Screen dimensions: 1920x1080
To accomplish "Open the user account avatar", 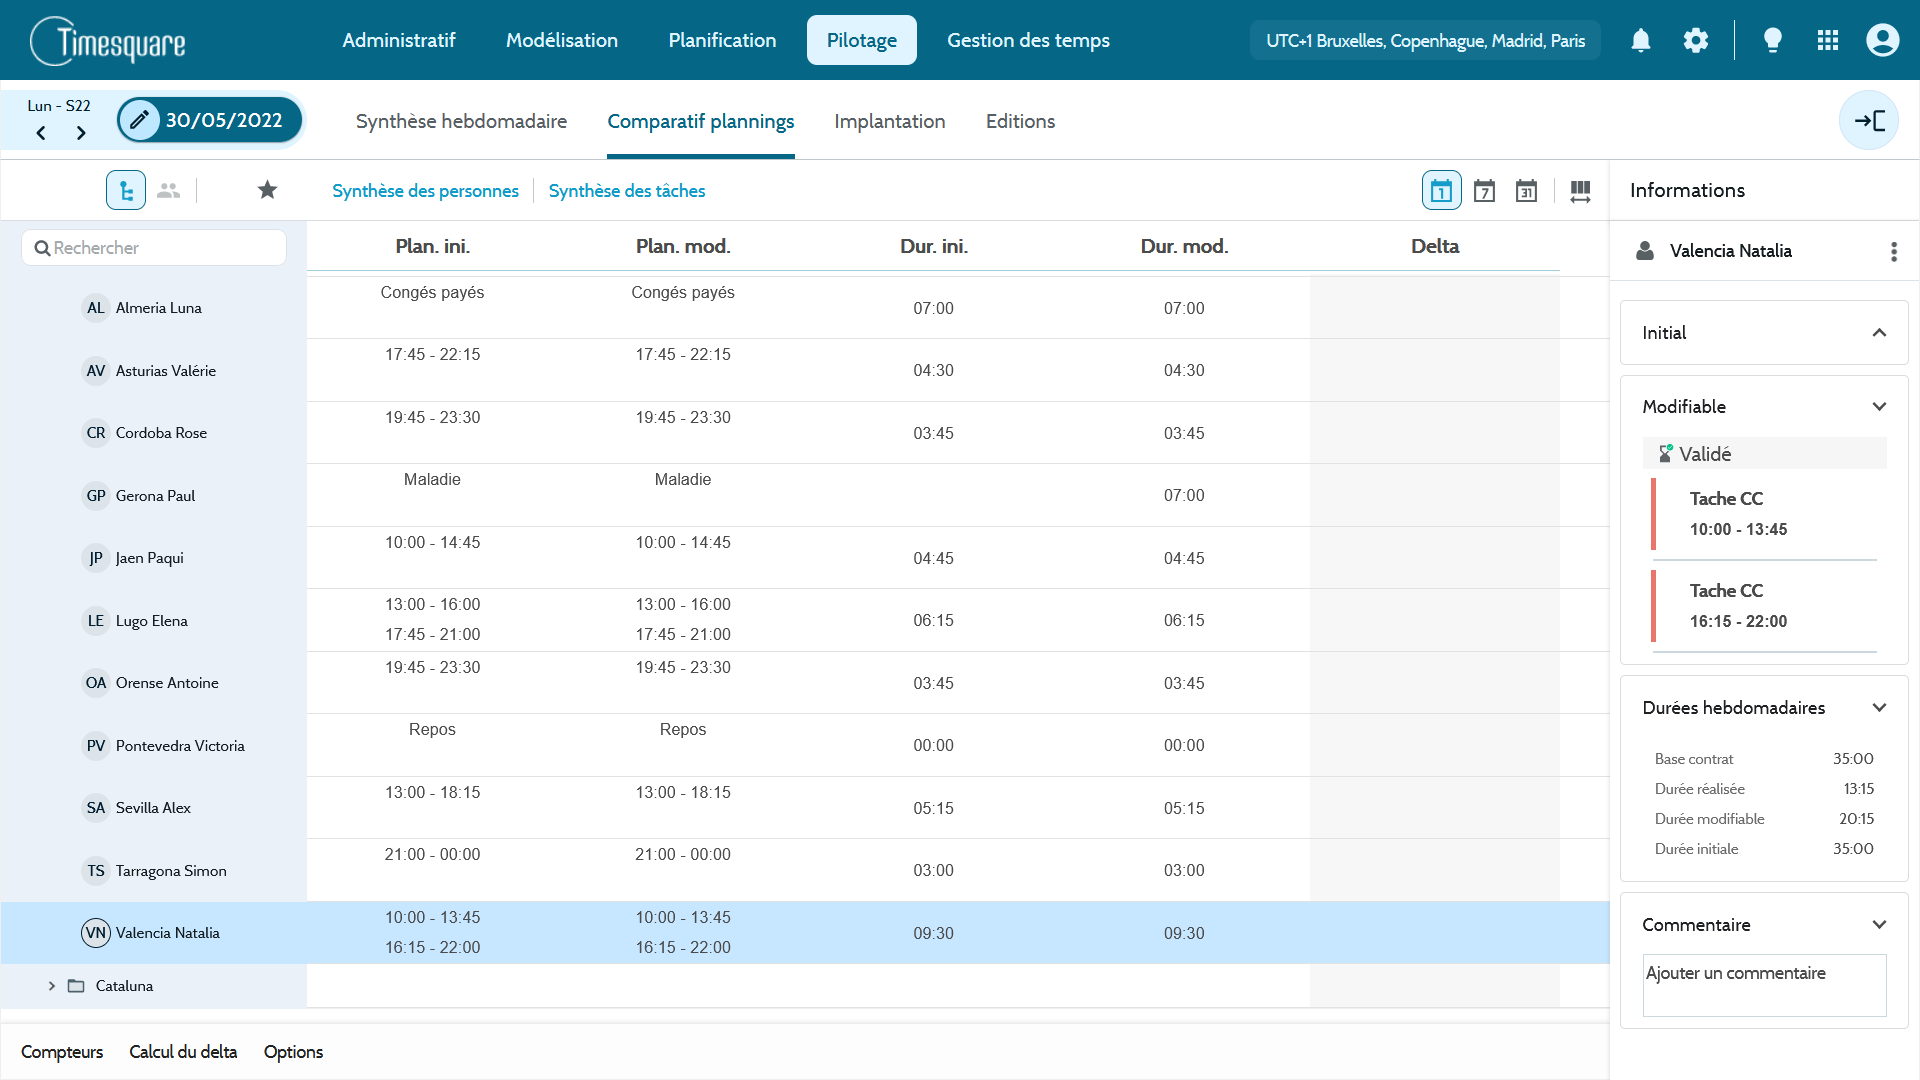I will click(x=1883, y=40).
